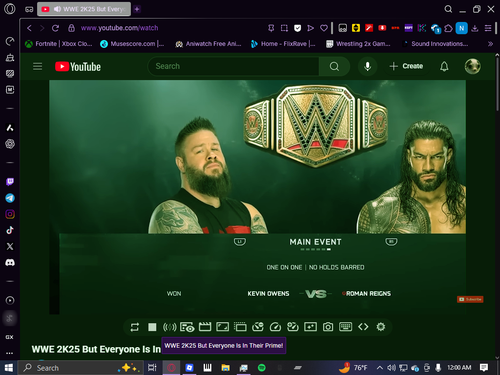Focus the YouTube Search field
Viewport: 500px width, 375px height.
tap(233, 66)
